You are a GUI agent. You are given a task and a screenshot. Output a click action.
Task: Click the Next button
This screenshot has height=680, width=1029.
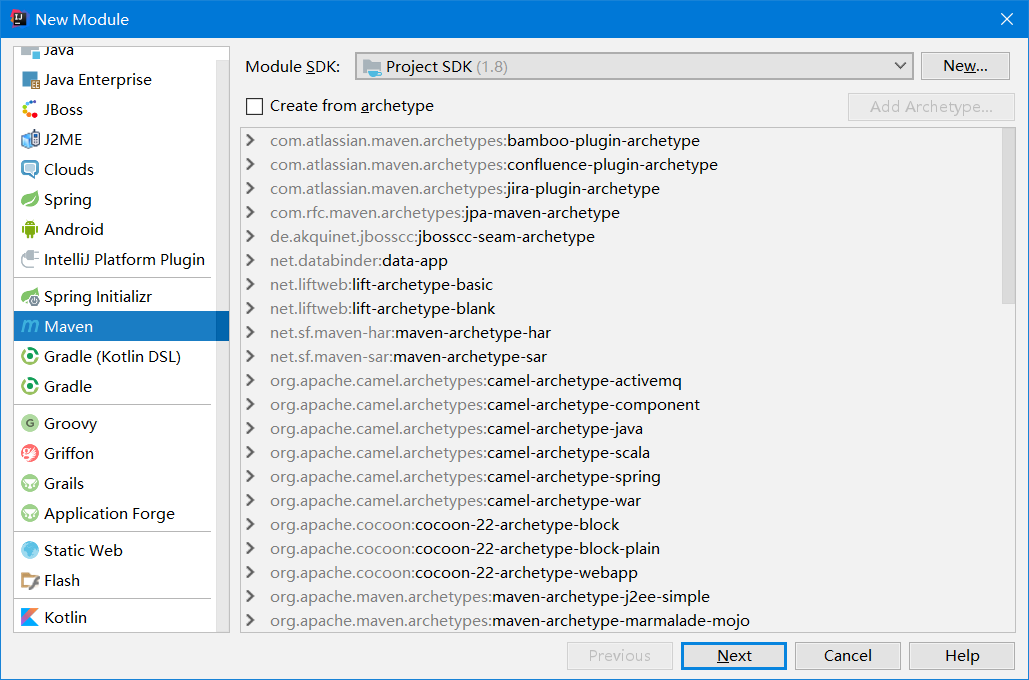point(734,656)
